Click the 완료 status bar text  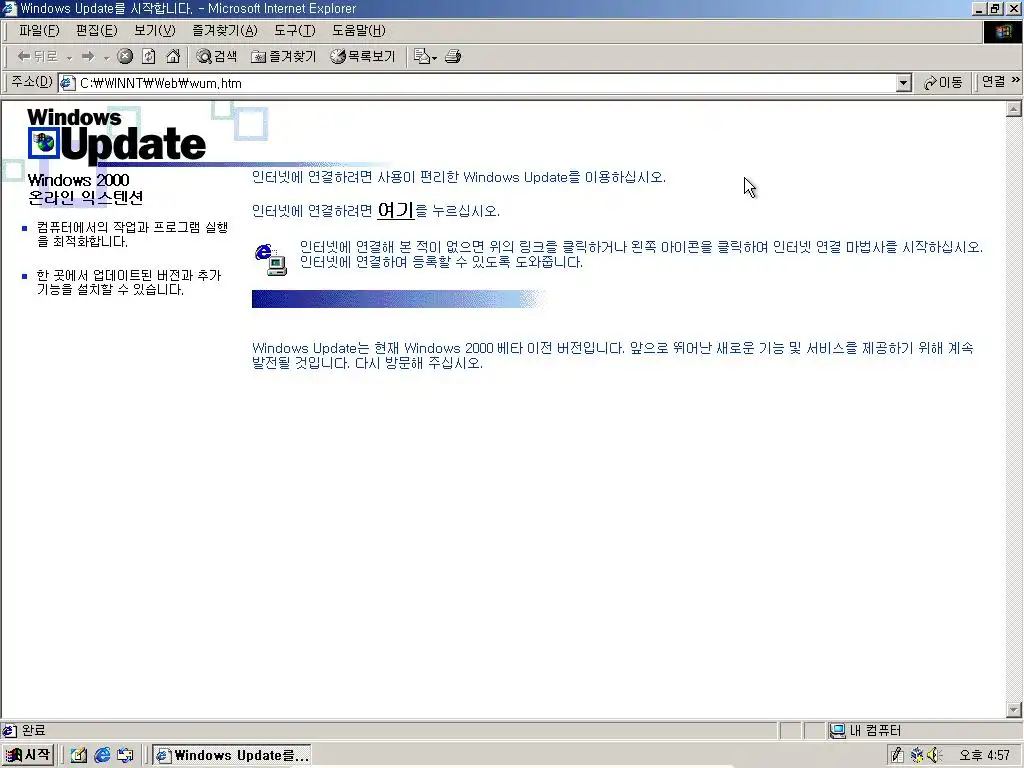point(34,731)
